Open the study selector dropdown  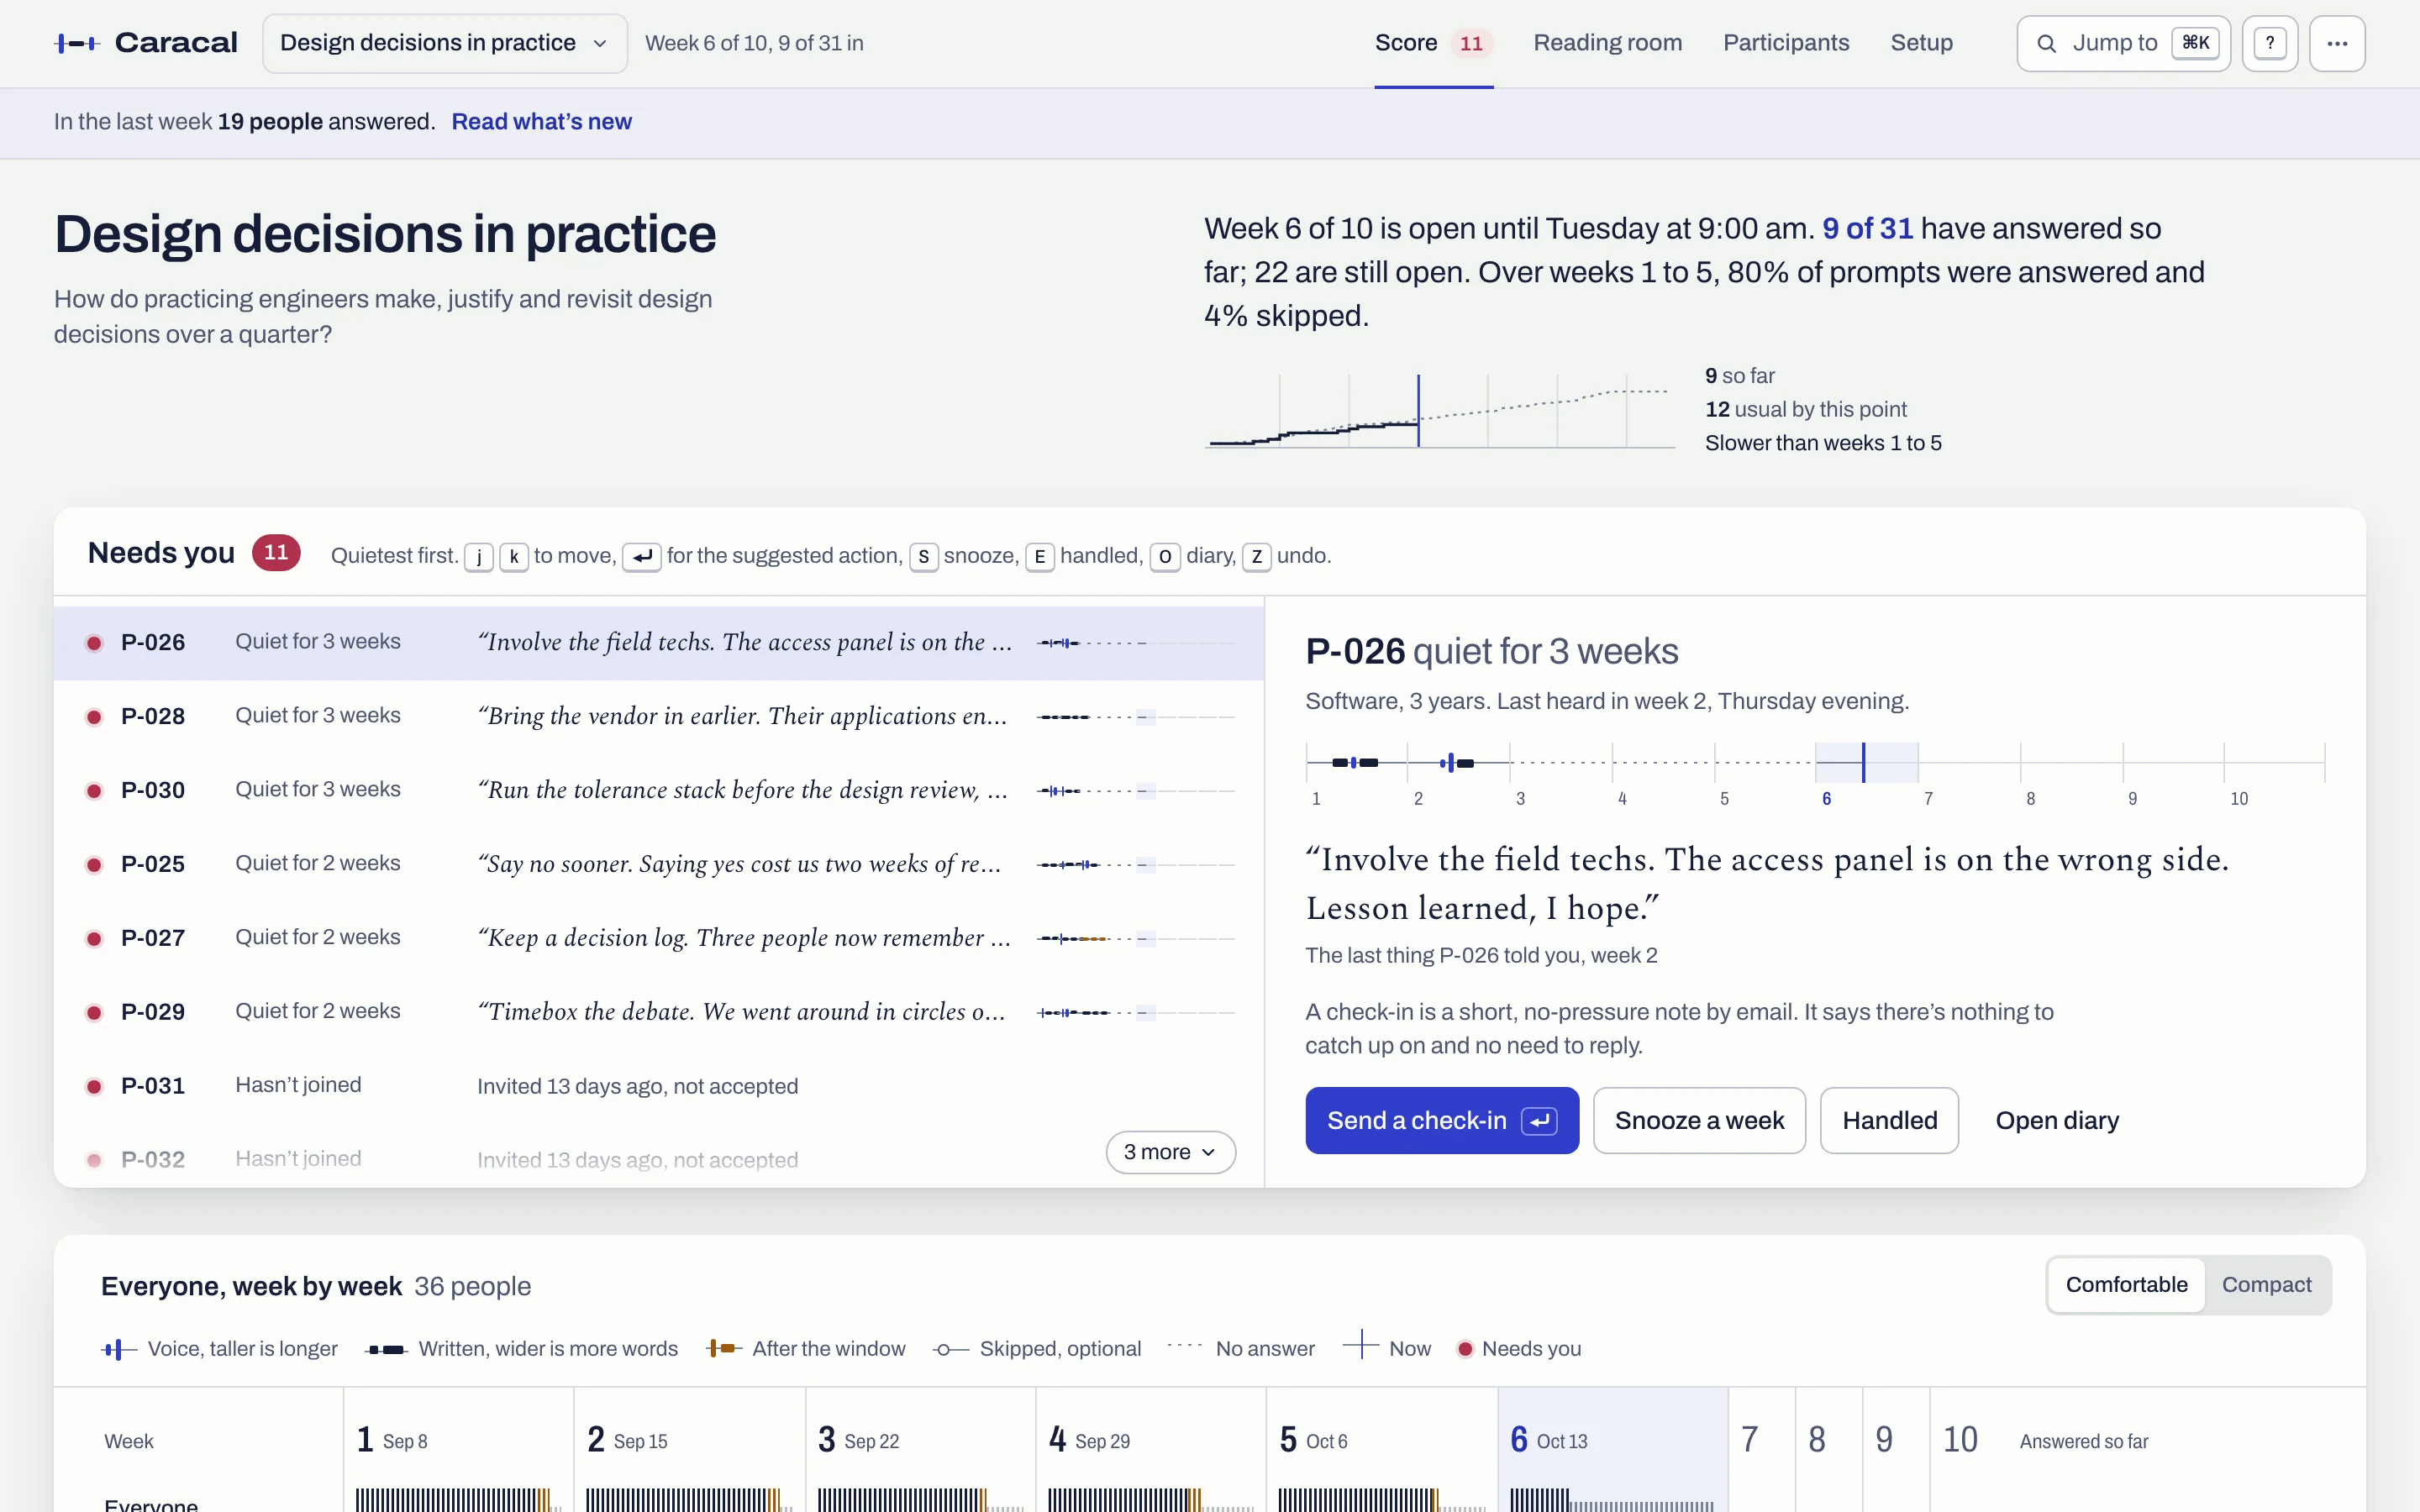pyautogui.click(x=445, y=43)
